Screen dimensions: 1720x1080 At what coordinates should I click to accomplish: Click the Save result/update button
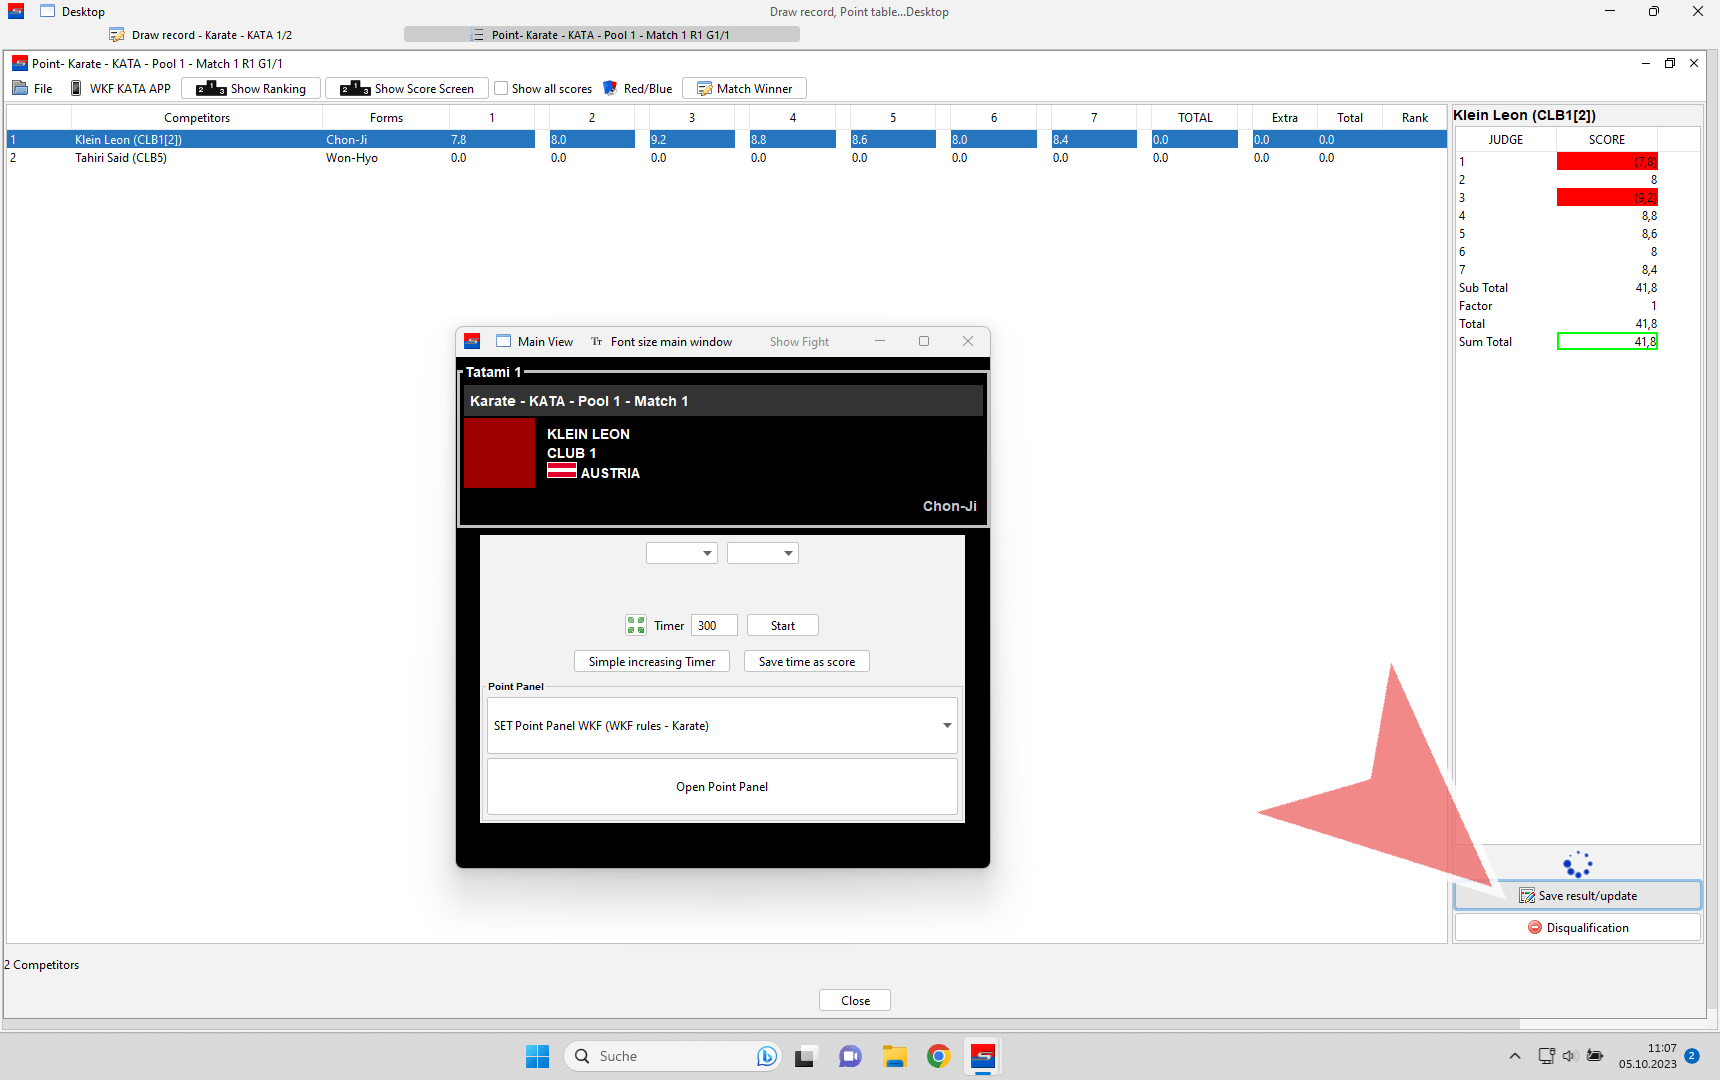point(1577,896)
